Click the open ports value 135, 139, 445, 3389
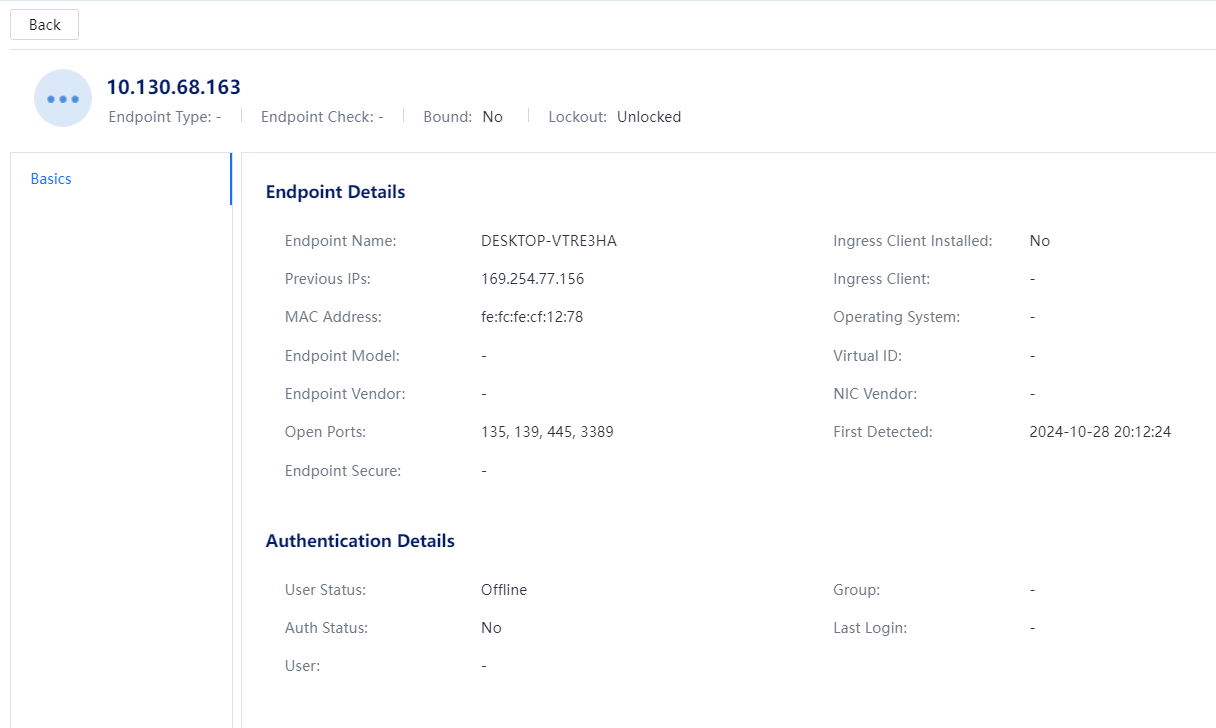This screenshot has width=1216, height=728. [x=547, y=432]
